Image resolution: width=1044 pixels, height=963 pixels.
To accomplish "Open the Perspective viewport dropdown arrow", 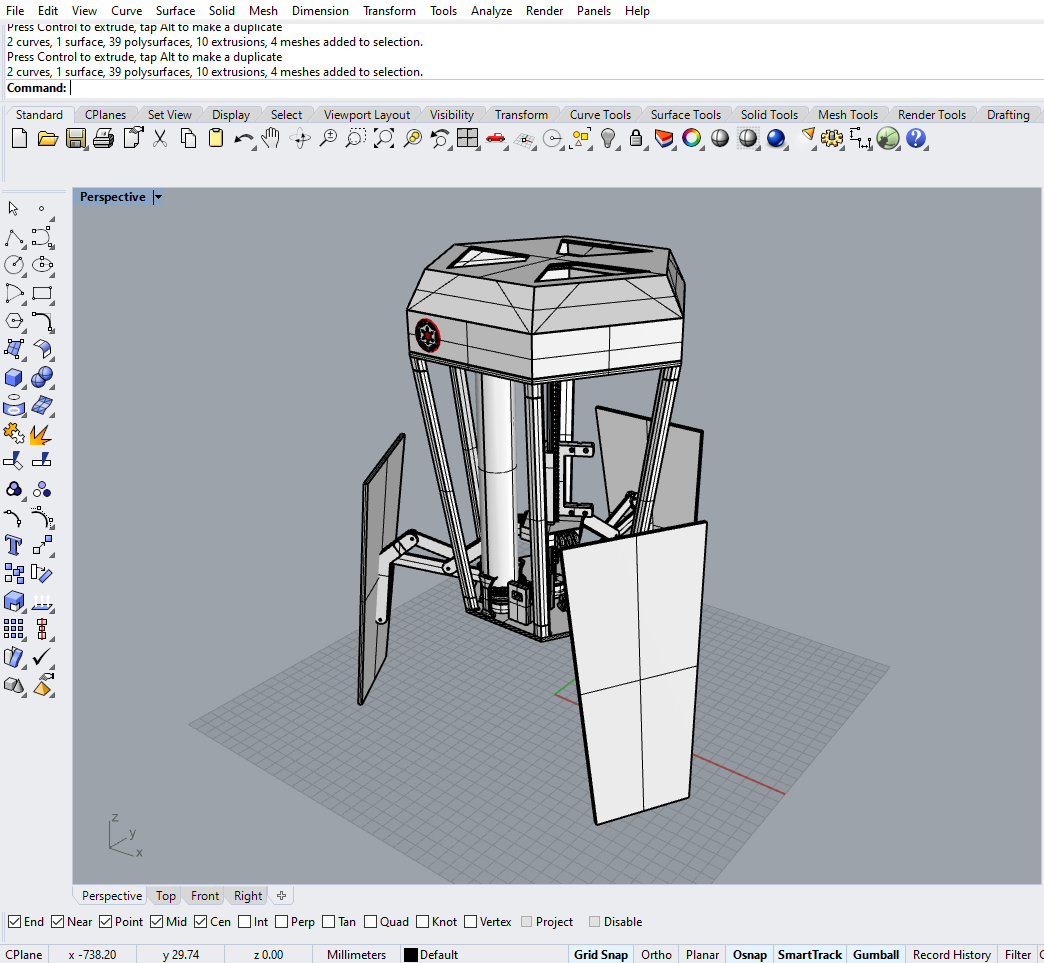I will (158, 197).
